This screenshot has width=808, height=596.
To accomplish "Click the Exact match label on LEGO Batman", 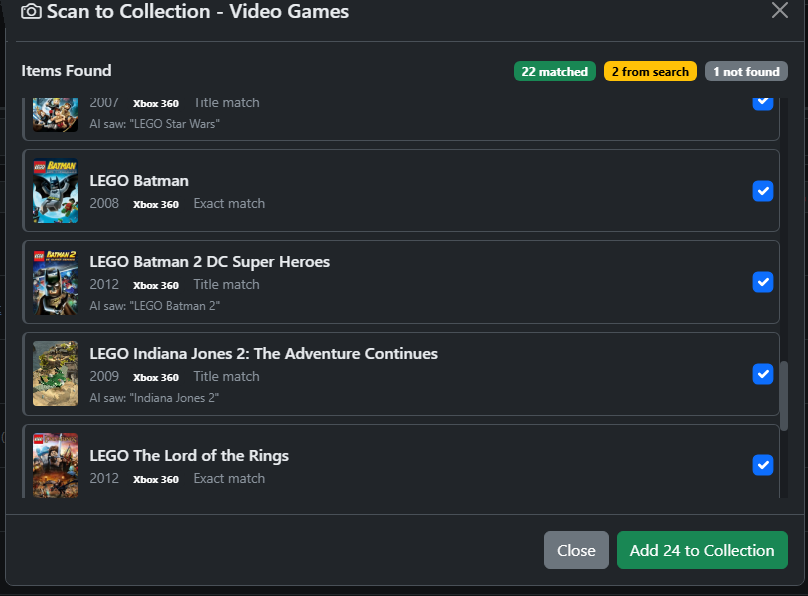I will (228, 204).
